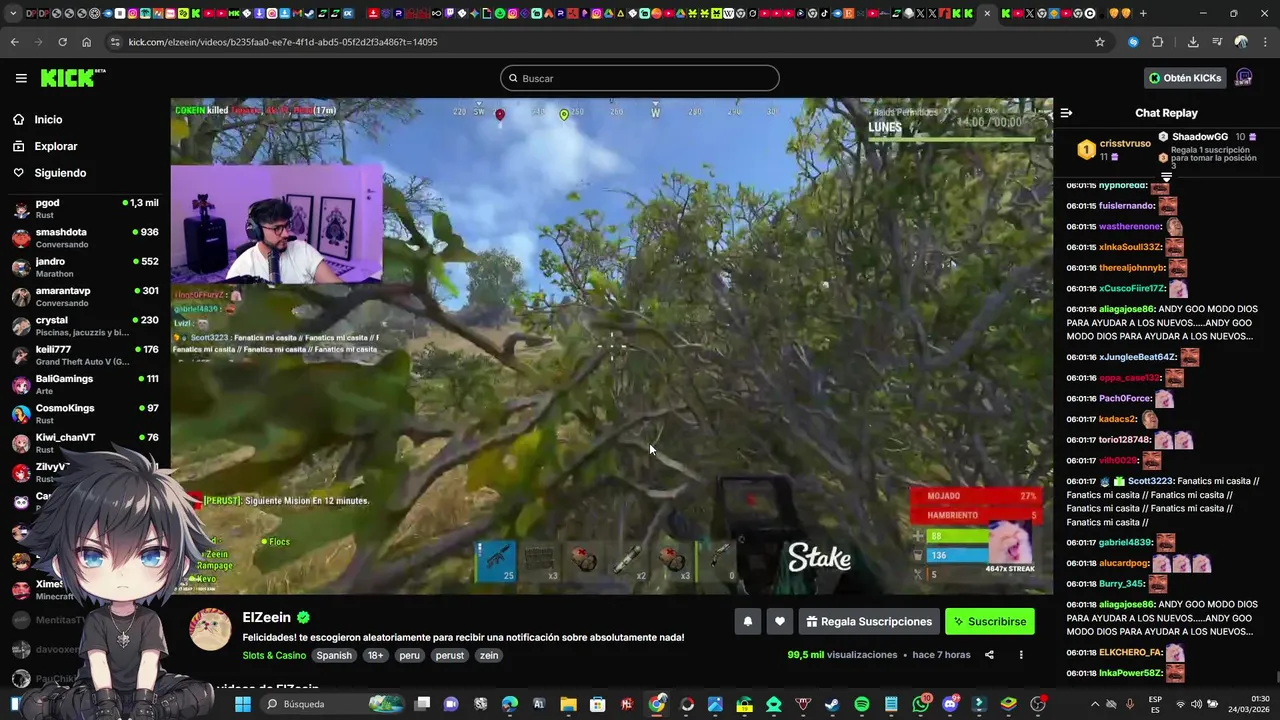Go back in browser history
The image size is (1280, 720).
[14, 42]
